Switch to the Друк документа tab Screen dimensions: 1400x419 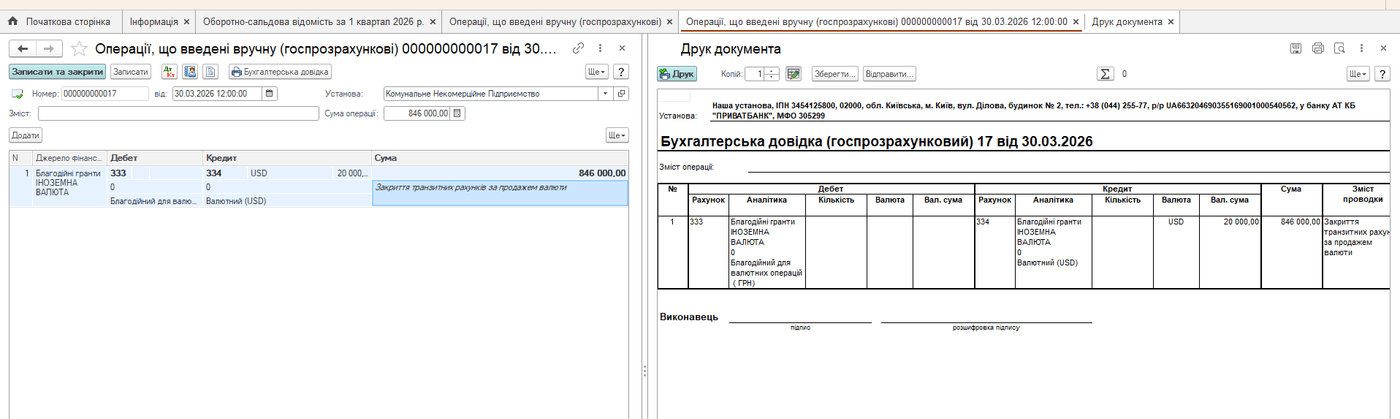coord(1126,21)
